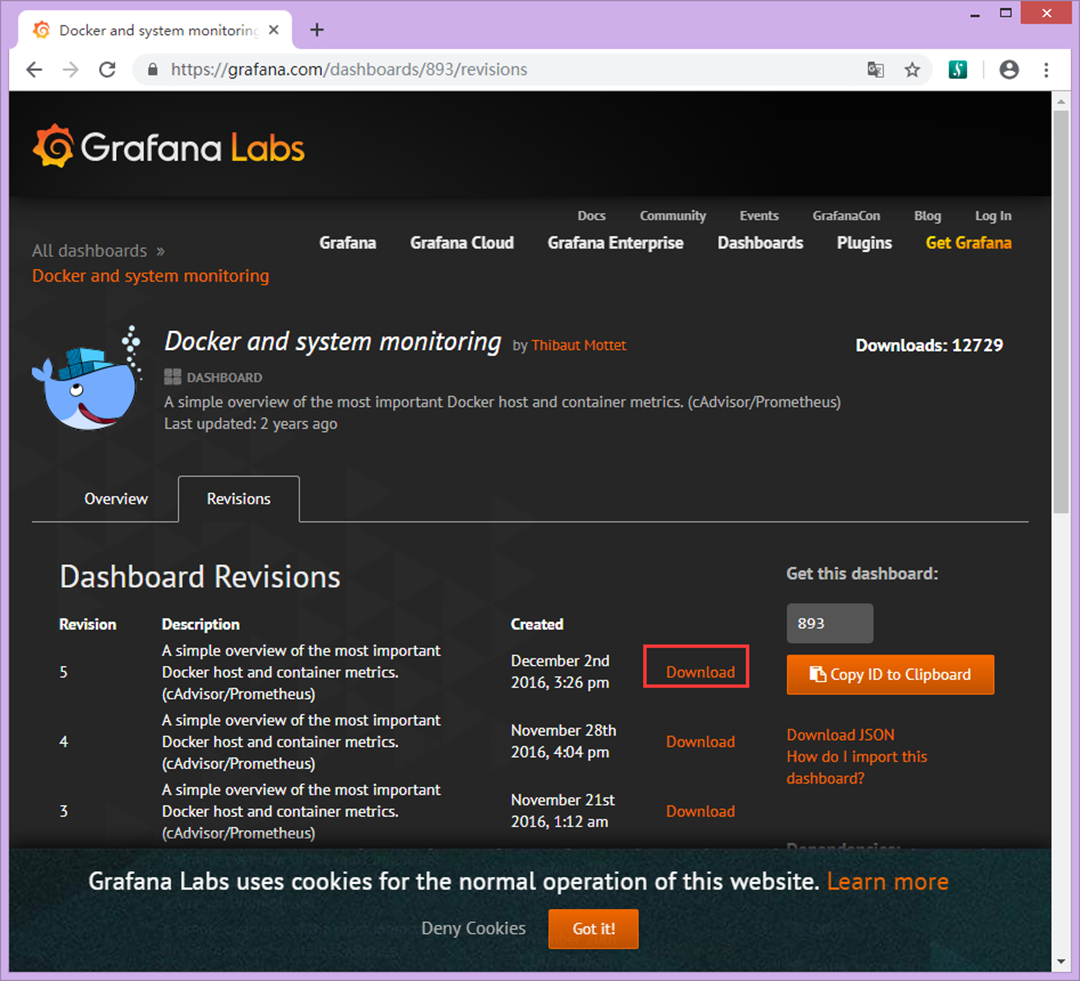Click the address bar URL
1080x981 pixels.
click(349, 70)
